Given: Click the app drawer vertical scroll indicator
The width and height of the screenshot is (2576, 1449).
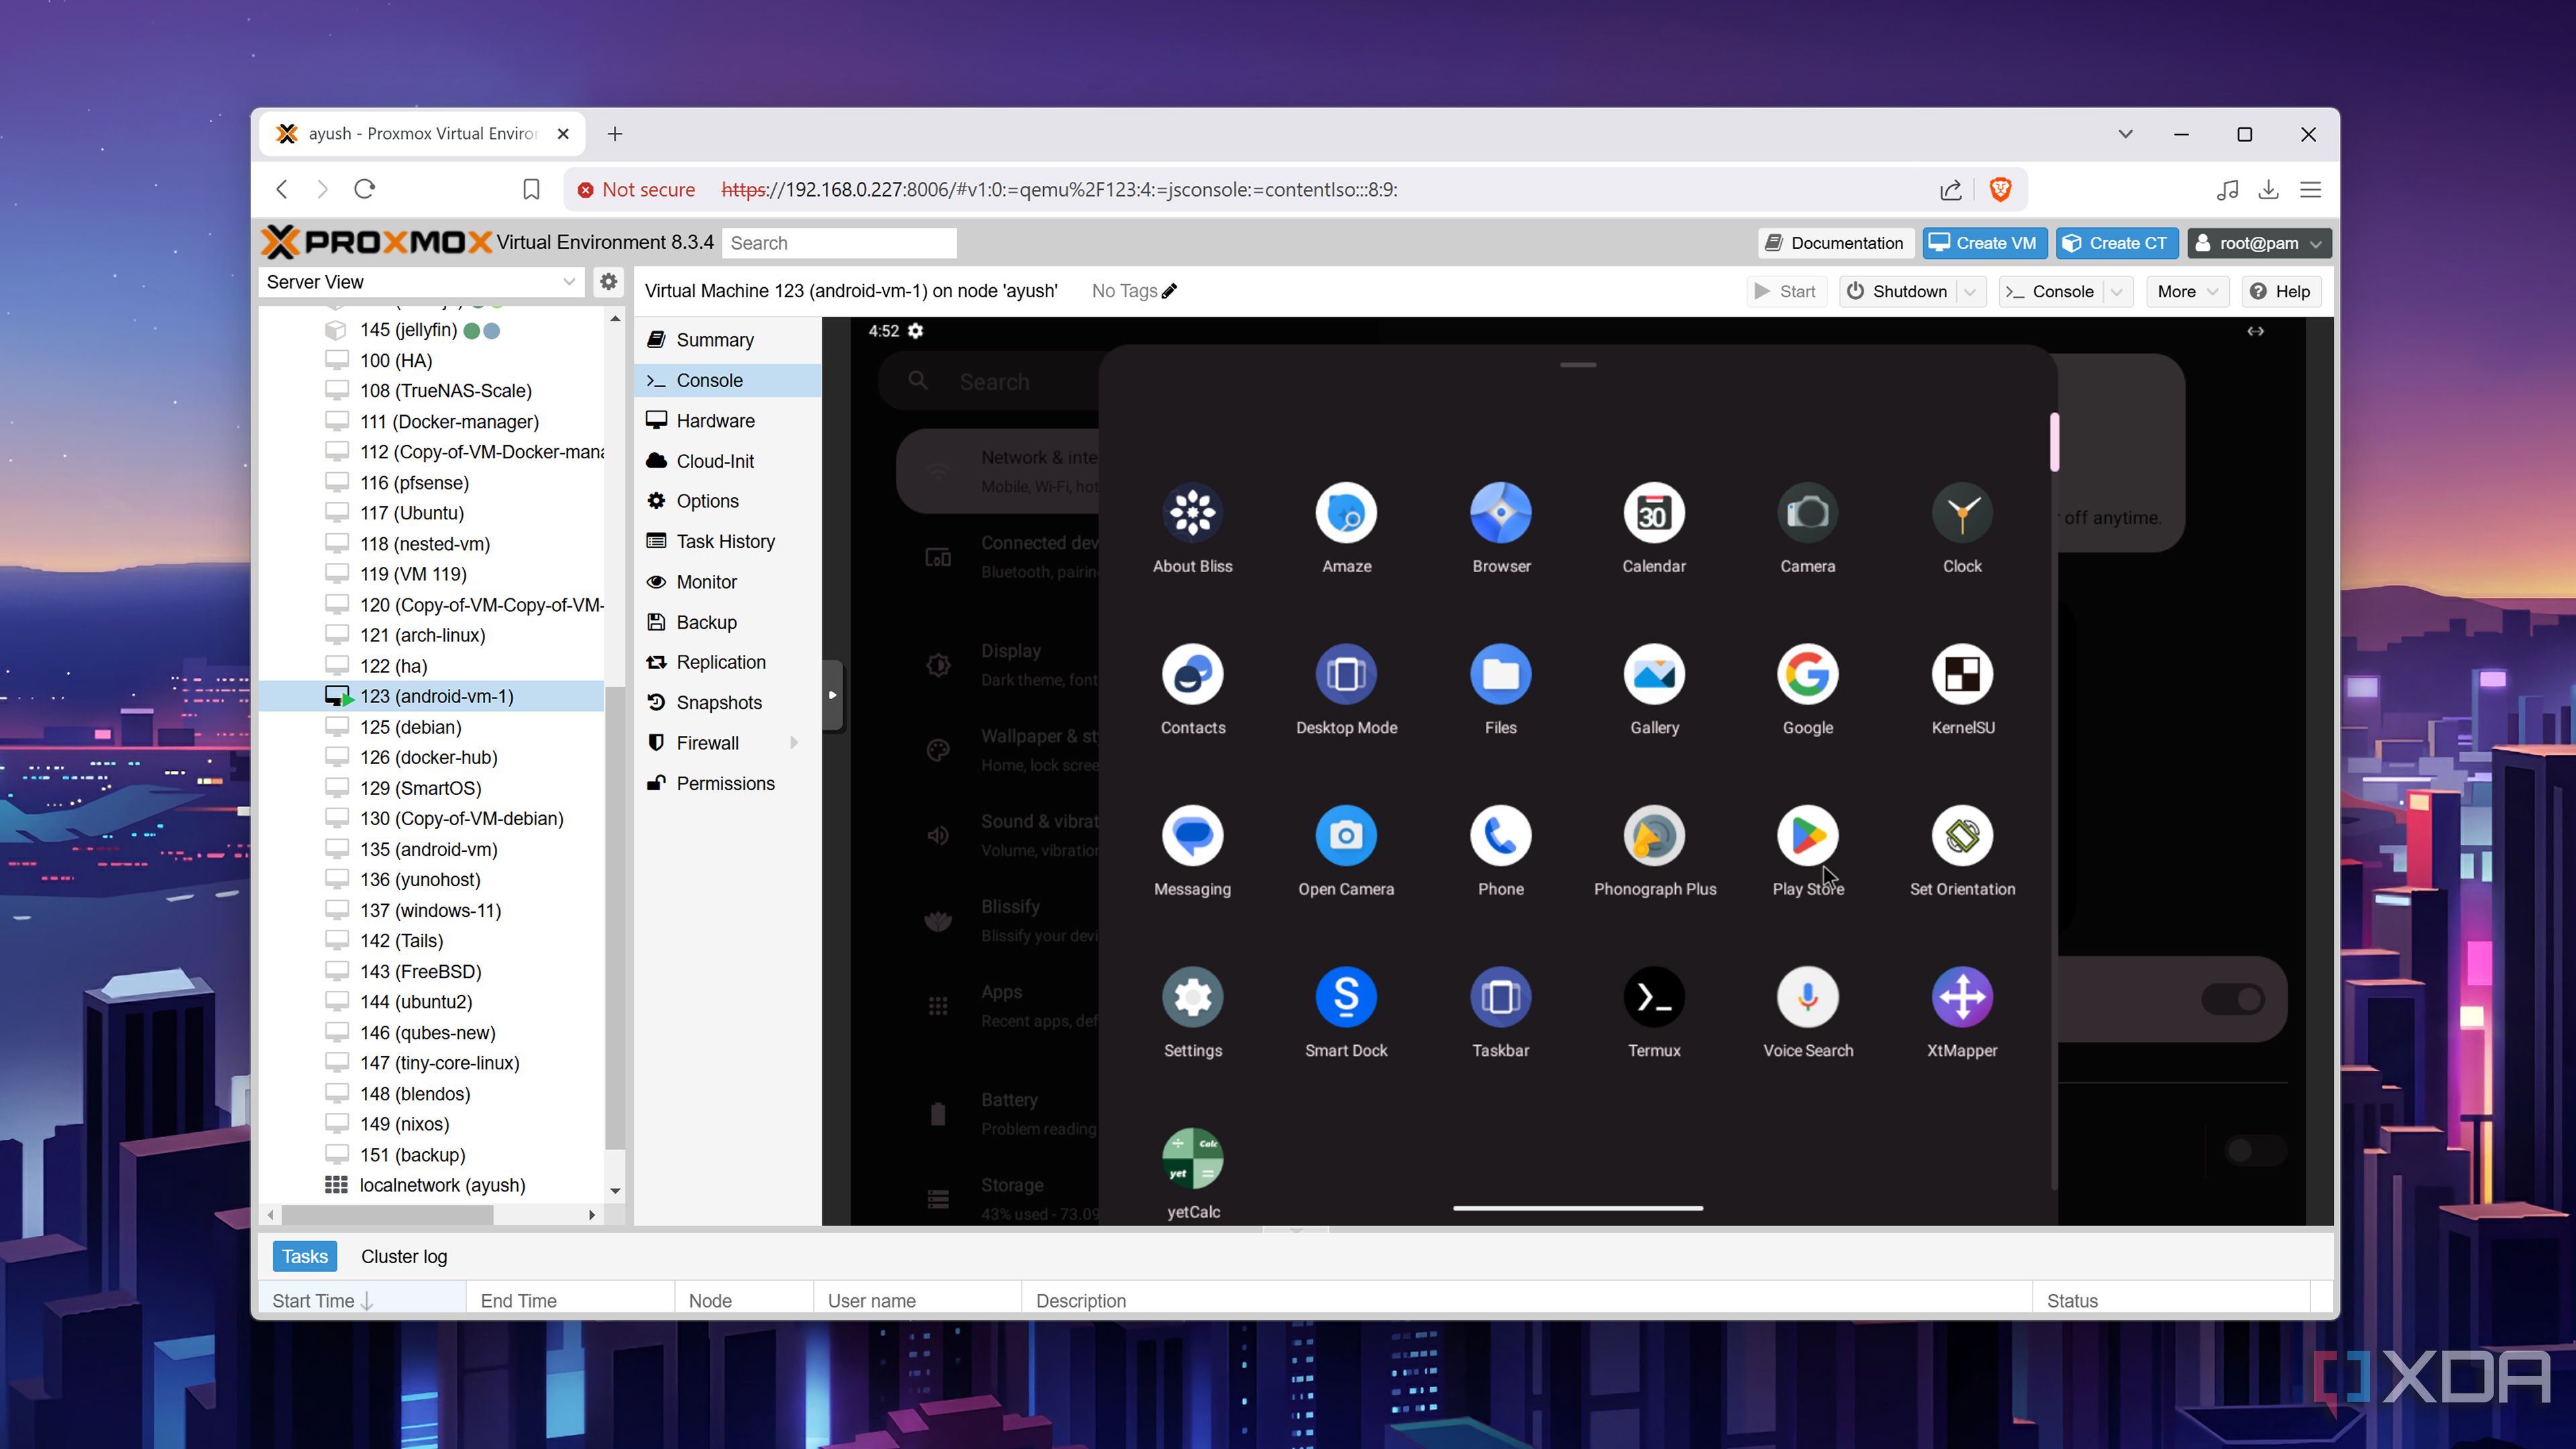Looking at the screenshot, I should click(2054, 441).
